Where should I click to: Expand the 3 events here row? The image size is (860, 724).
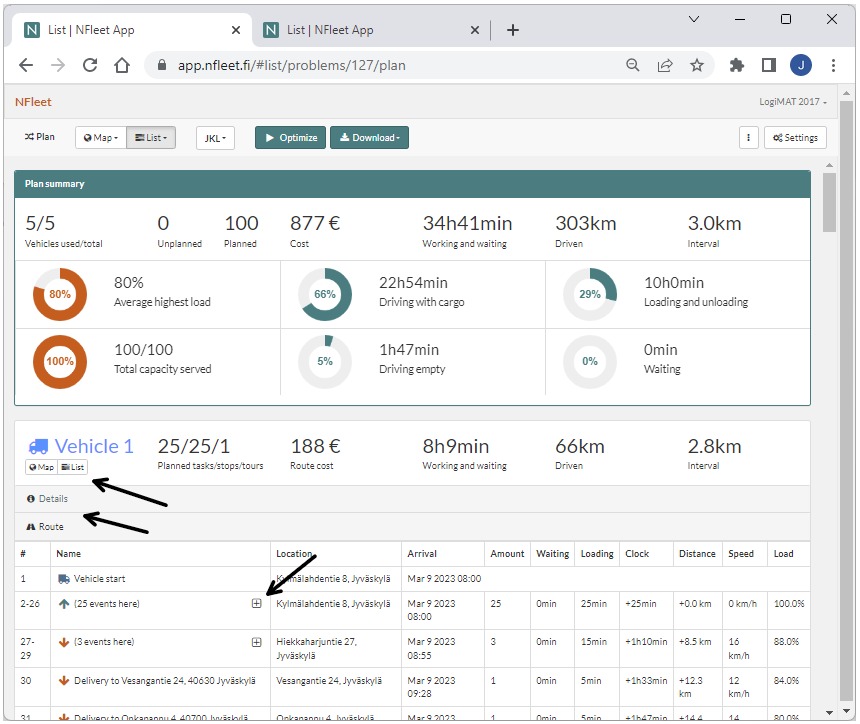coord(256,642)
